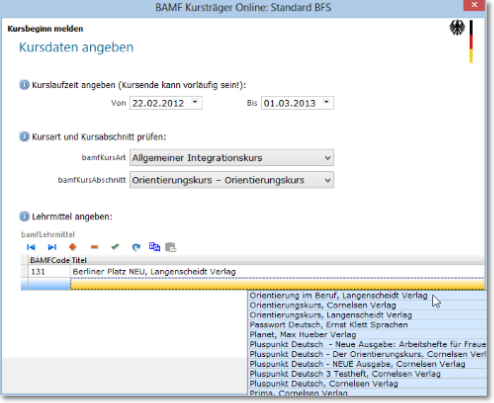This screenshot has height=403, width=494.
Task: Expand the bamfKursArt combo box
Action: pos(328,158)
